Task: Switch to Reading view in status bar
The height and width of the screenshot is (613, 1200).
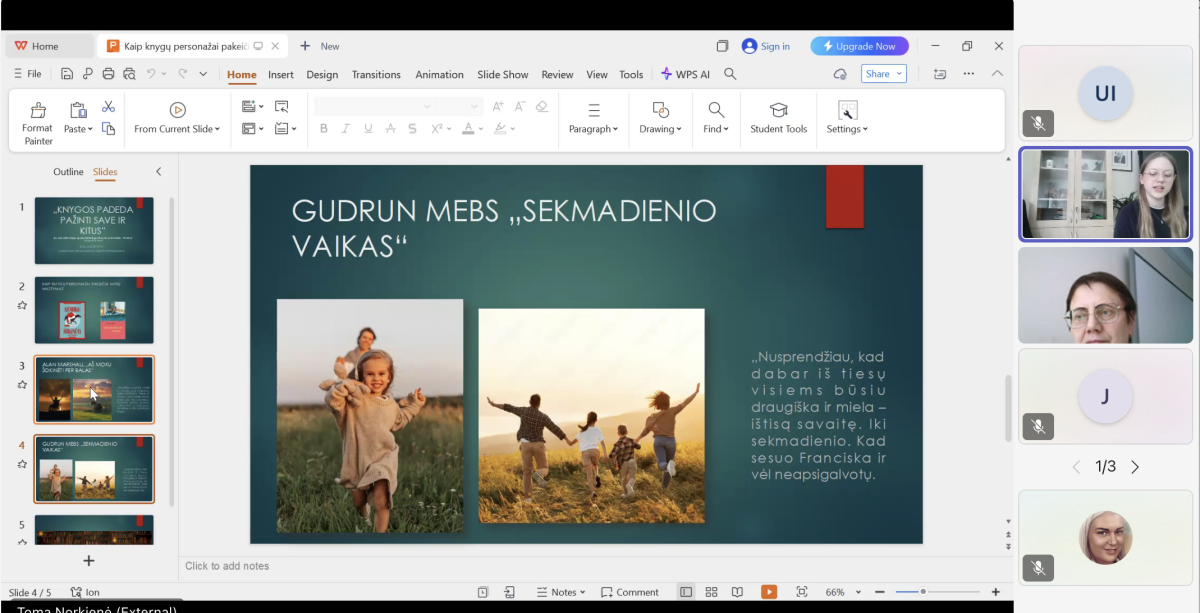Action: (737, 592)
